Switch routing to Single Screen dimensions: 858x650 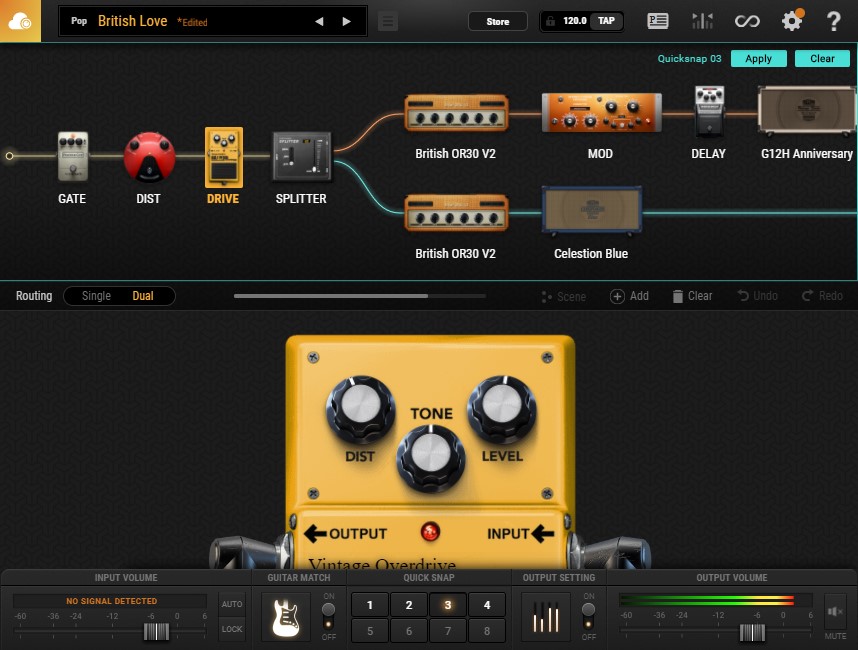pos(96,296)
